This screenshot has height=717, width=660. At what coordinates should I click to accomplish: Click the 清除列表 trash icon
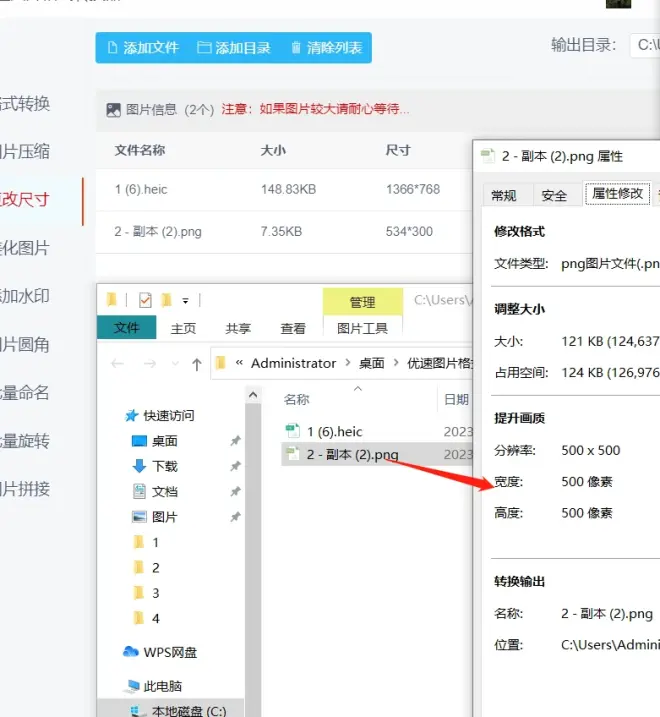coord(296,48)
